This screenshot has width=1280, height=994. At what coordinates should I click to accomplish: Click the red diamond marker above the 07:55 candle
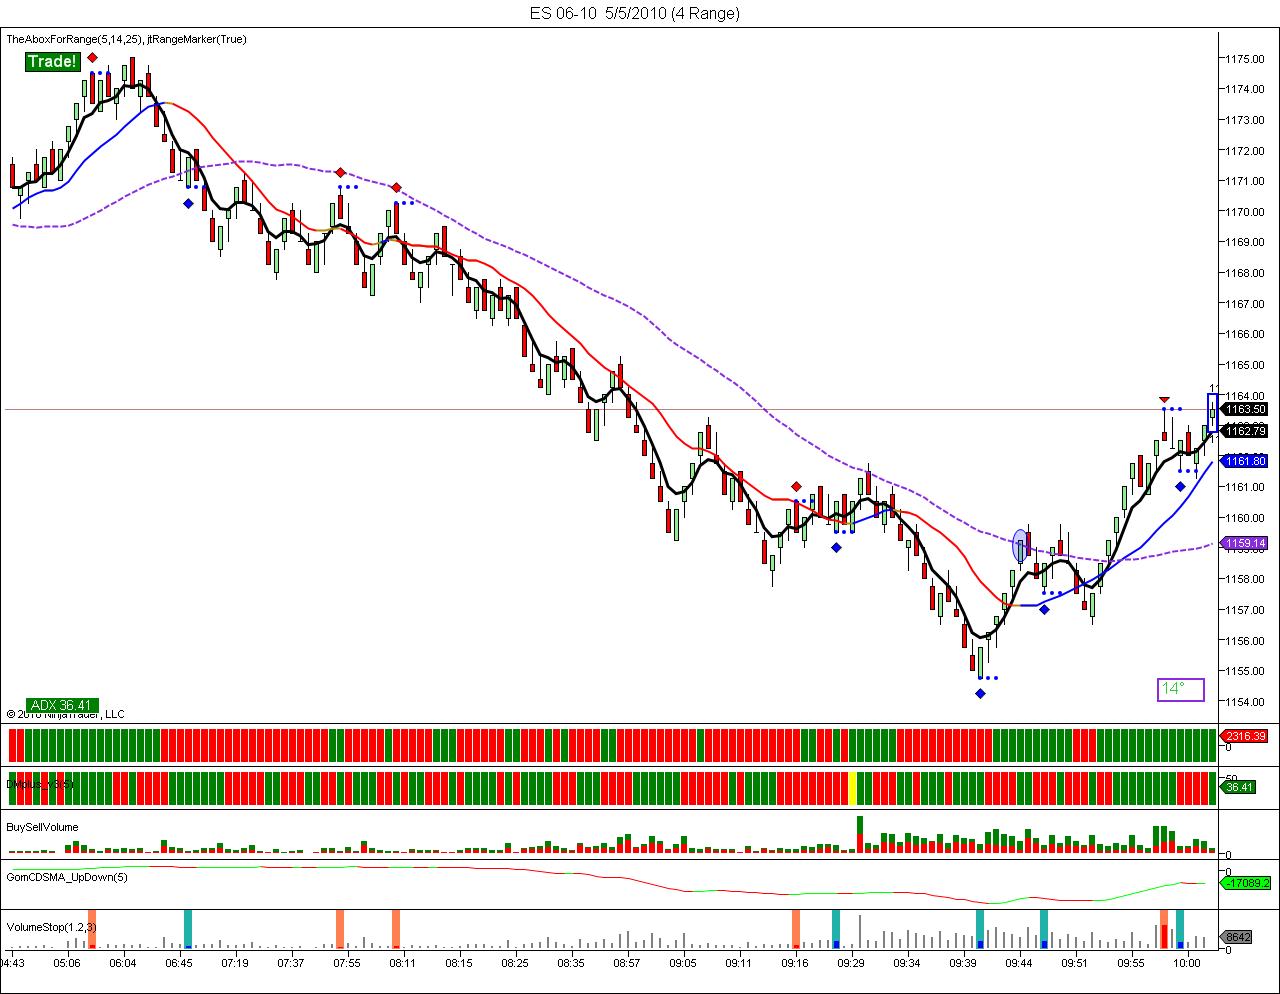340,172
